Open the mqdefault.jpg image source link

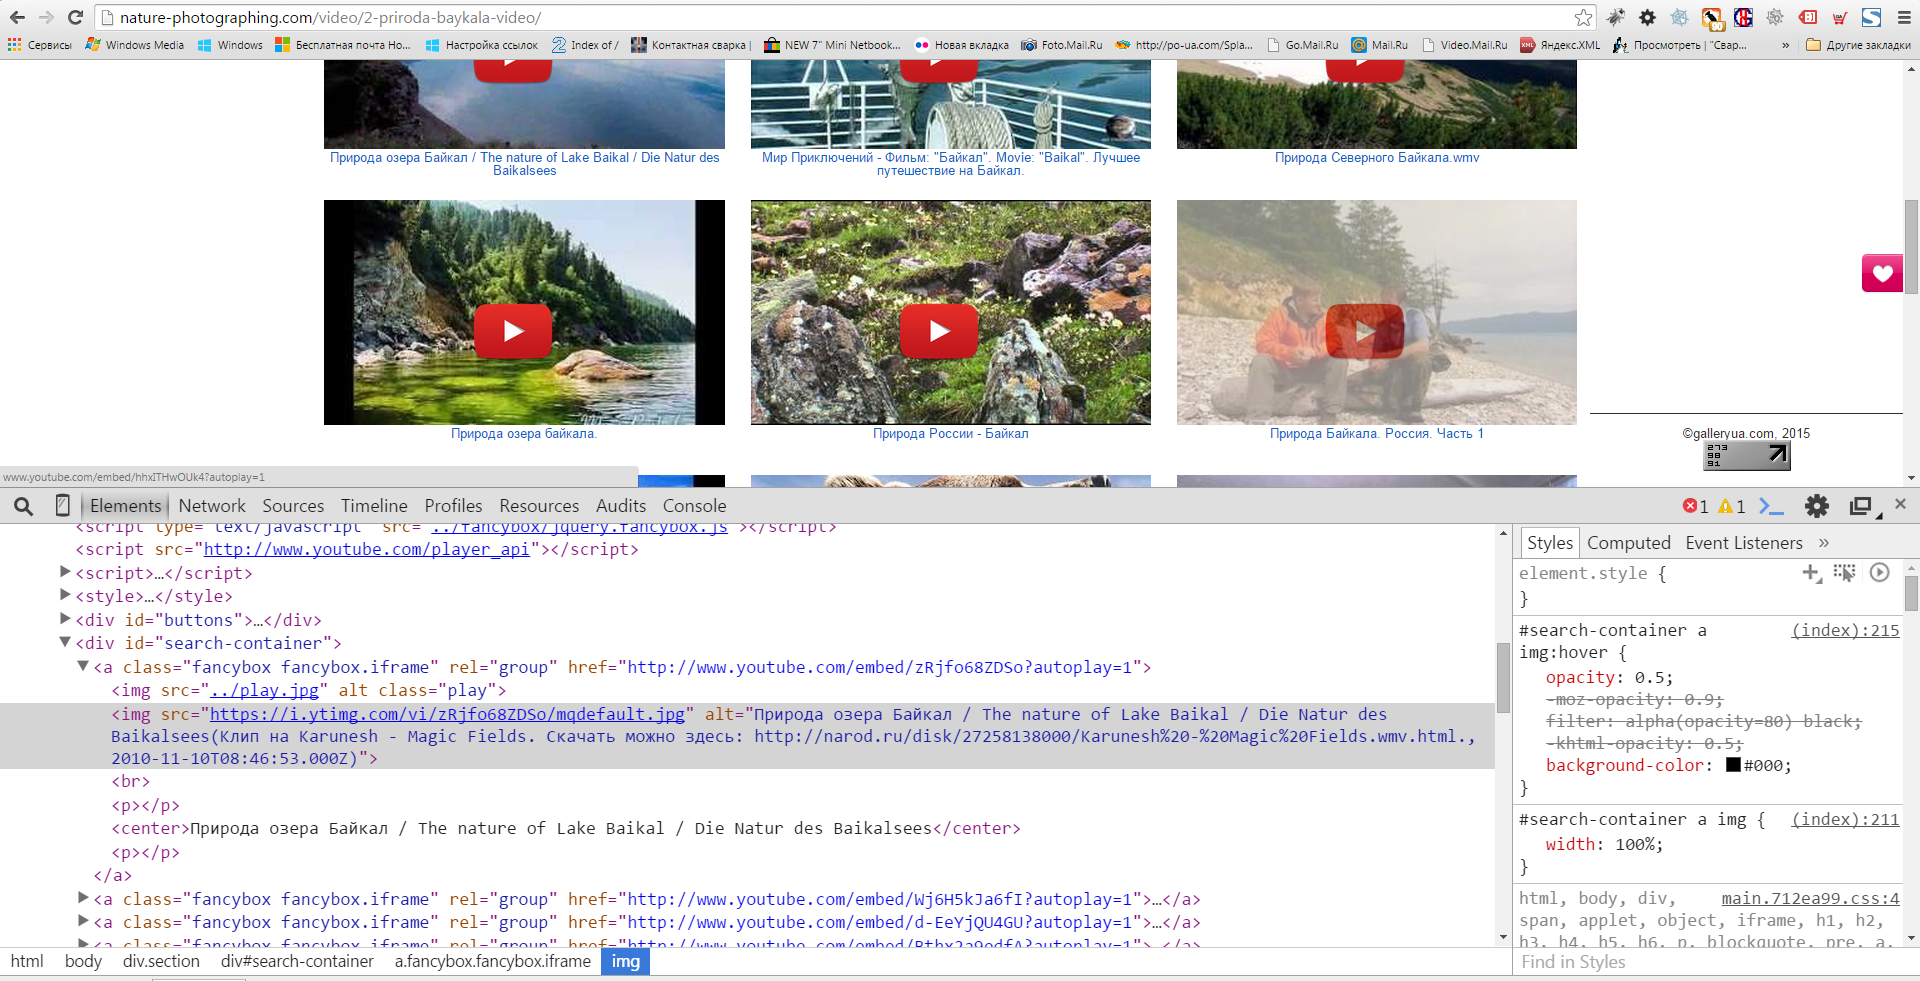pos(447,714)
